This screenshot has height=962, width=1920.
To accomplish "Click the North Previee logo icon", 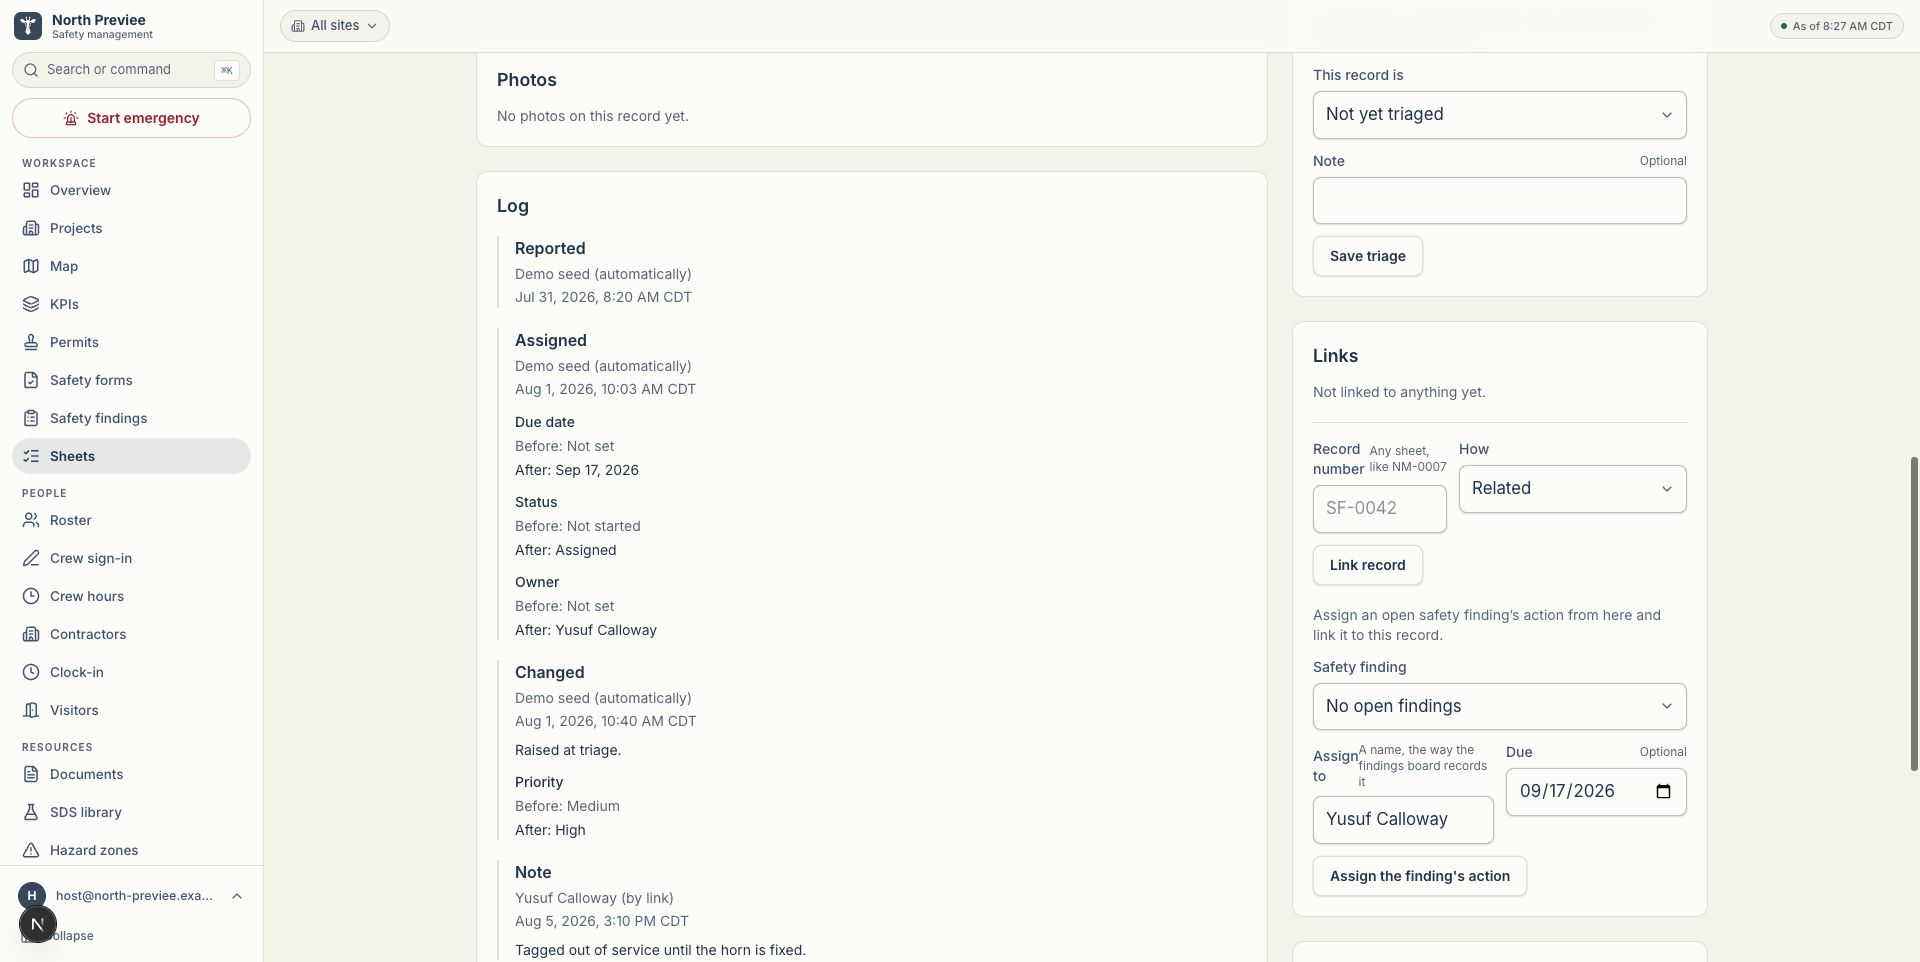I will [x=28, y=26].
